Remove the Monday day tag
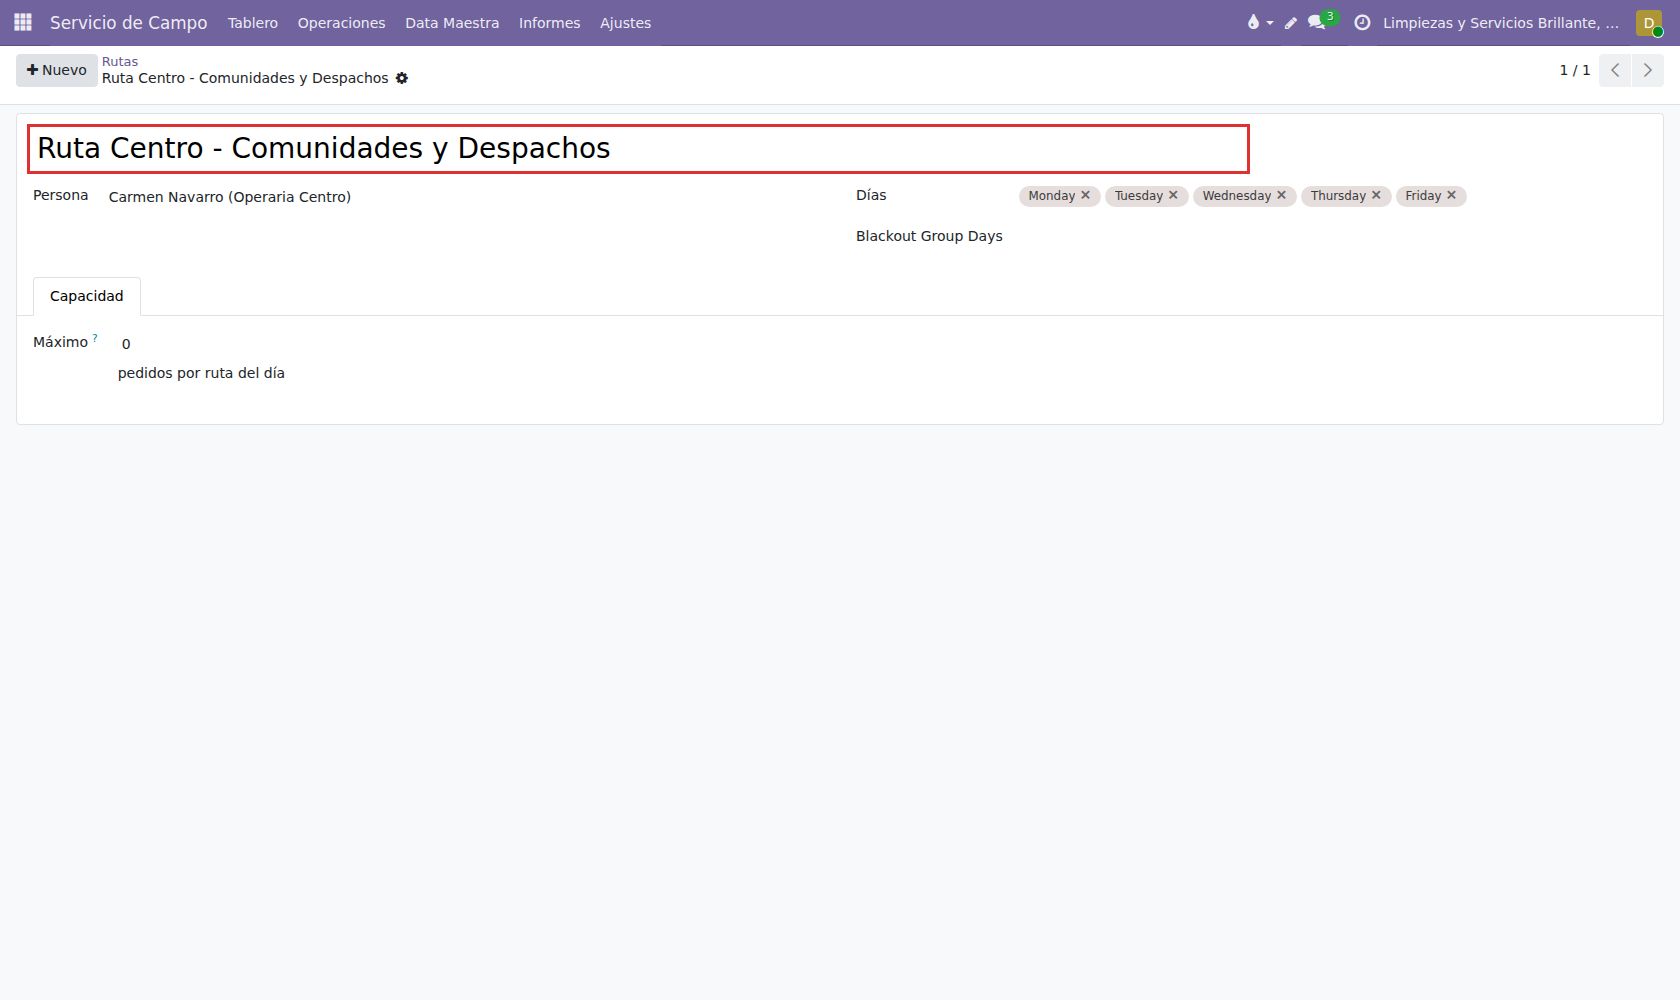This screenshot has width=1680, height=1000. (1085, 195)
